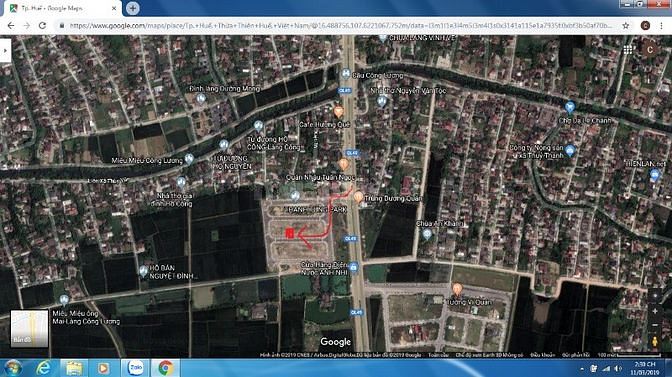The height and width of the screenshot is (377, 672).
Task: Bookmark this page with the star
Action: click(626, 26)
